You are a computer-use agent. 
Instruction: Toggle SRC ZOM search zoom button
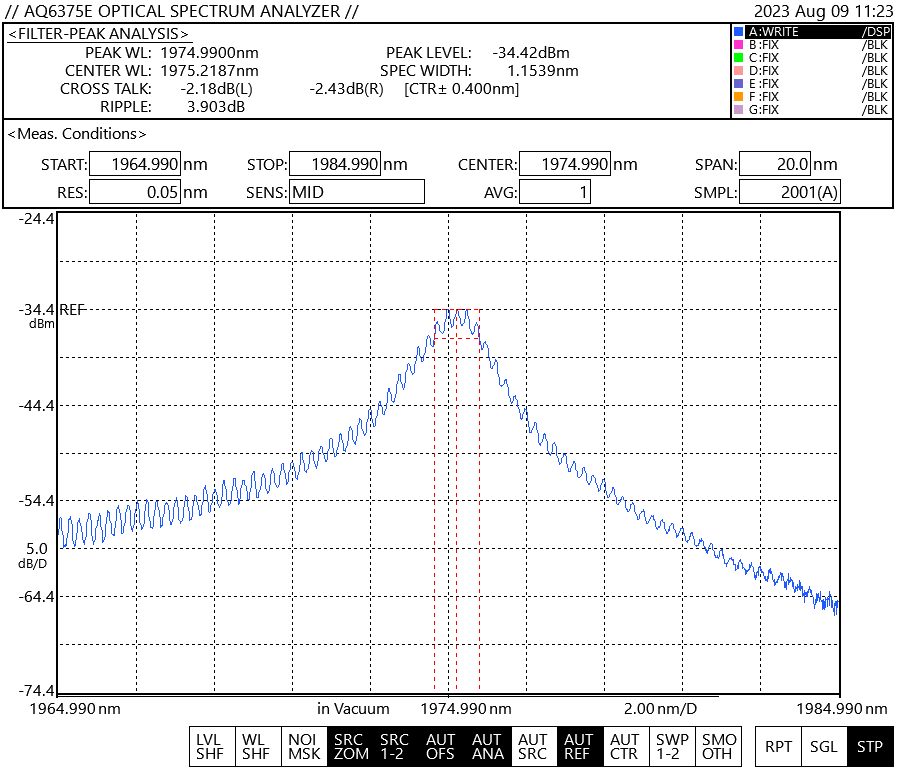[x=350, y=747]
